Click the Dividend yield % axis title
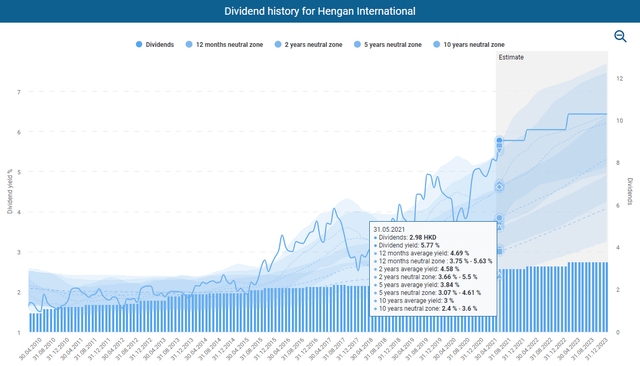 tap(10, 191)
